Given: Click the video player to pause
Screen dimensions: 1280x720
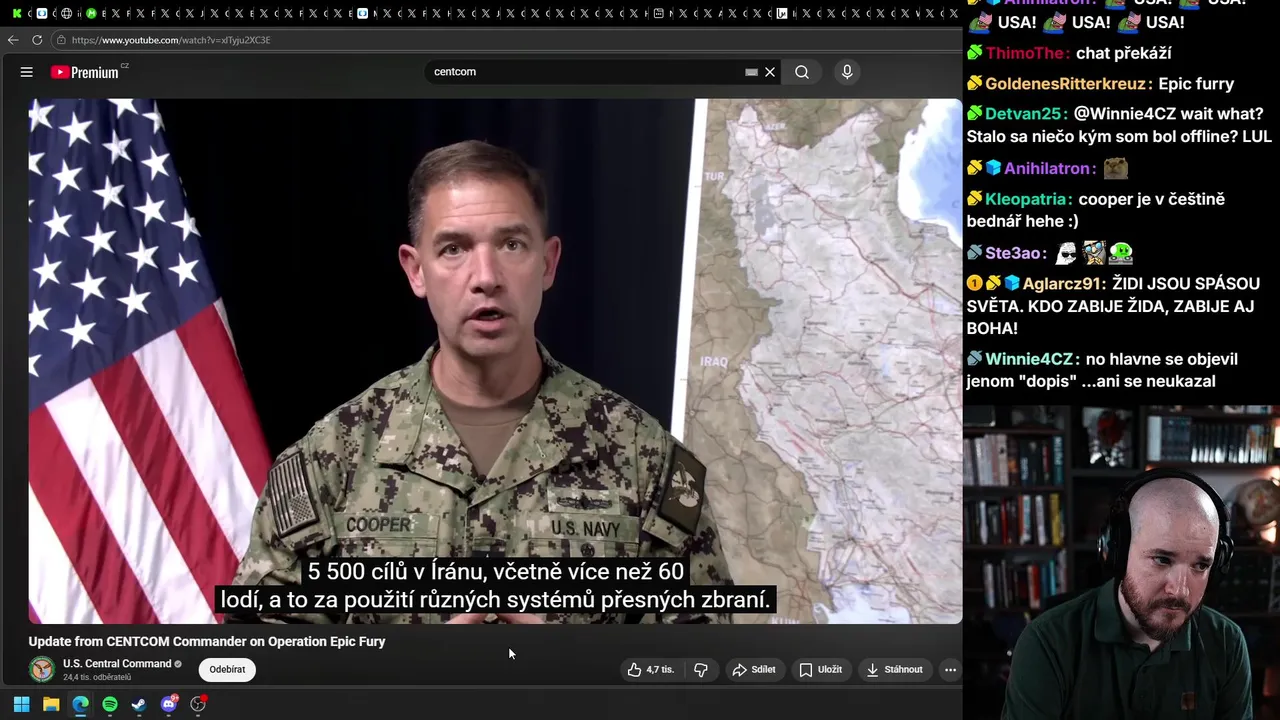Looking at the screenshot, I should [495, 361].
